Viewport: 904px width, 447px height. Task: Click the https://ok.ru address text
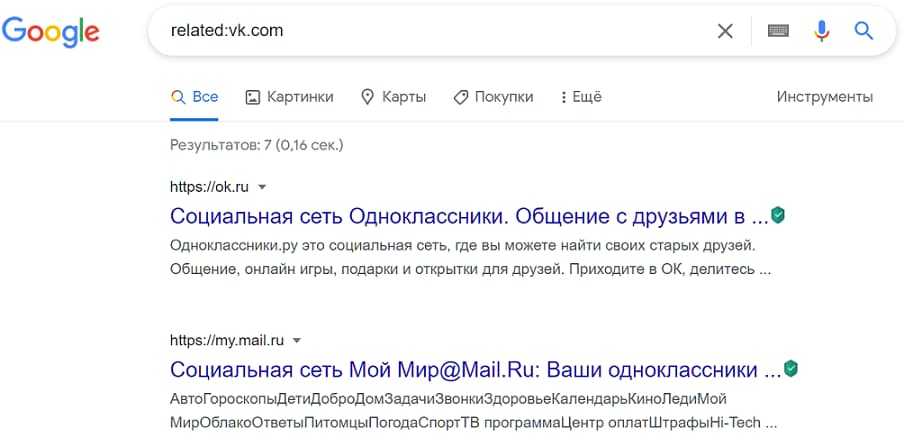pos(209,187)
